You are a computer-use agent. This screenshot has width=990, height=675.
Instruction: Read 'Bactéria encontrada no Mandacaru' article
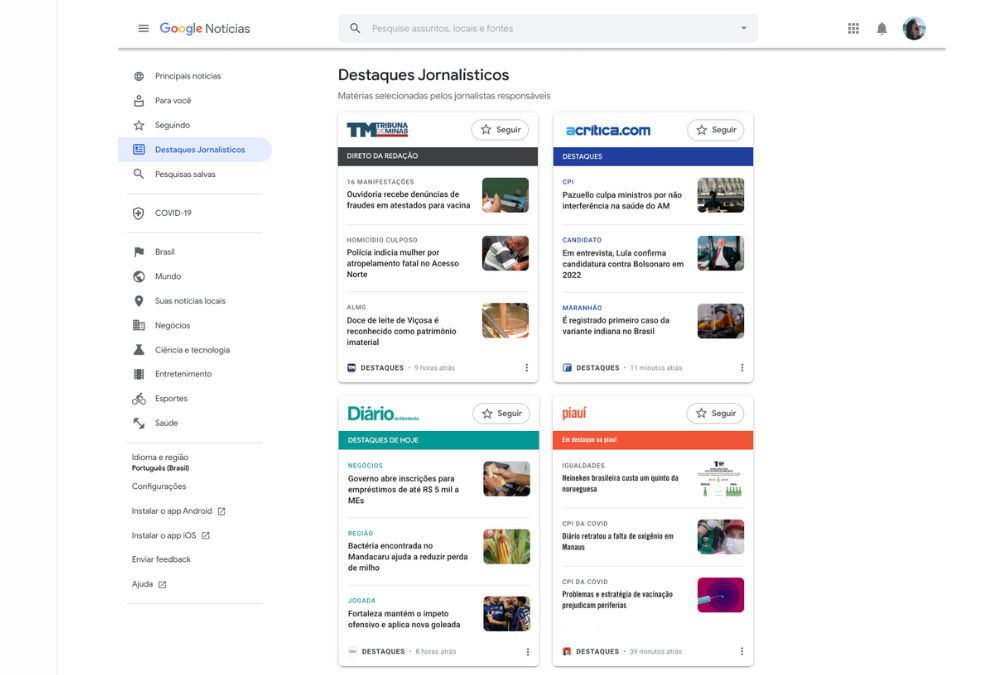tap(408, 557)
